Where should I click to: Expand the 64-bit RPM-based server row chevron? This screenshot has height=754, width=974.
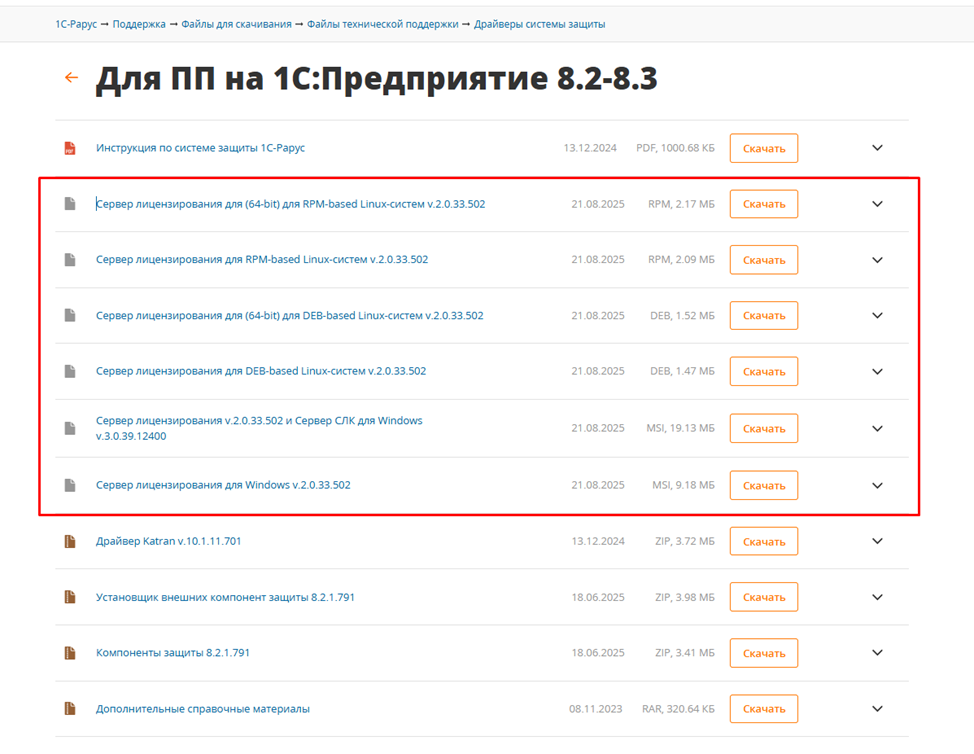coord(877,204)
